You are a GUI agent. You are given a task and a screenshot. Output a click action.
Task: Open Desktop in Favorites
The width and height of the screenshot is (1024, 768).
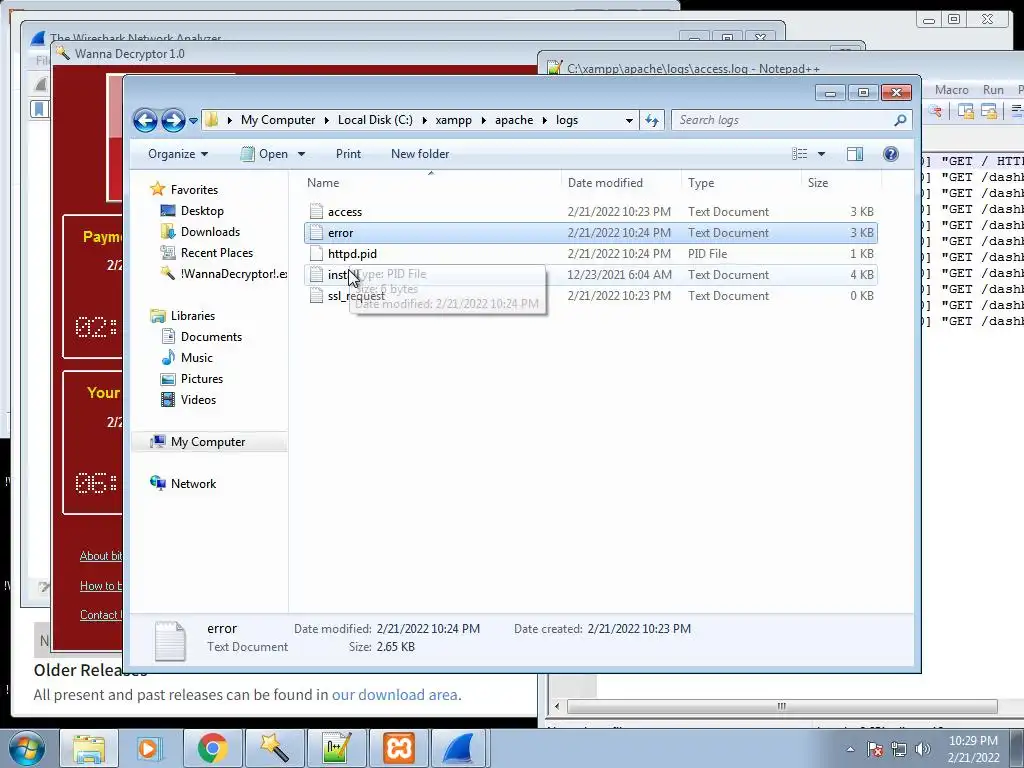202,211
